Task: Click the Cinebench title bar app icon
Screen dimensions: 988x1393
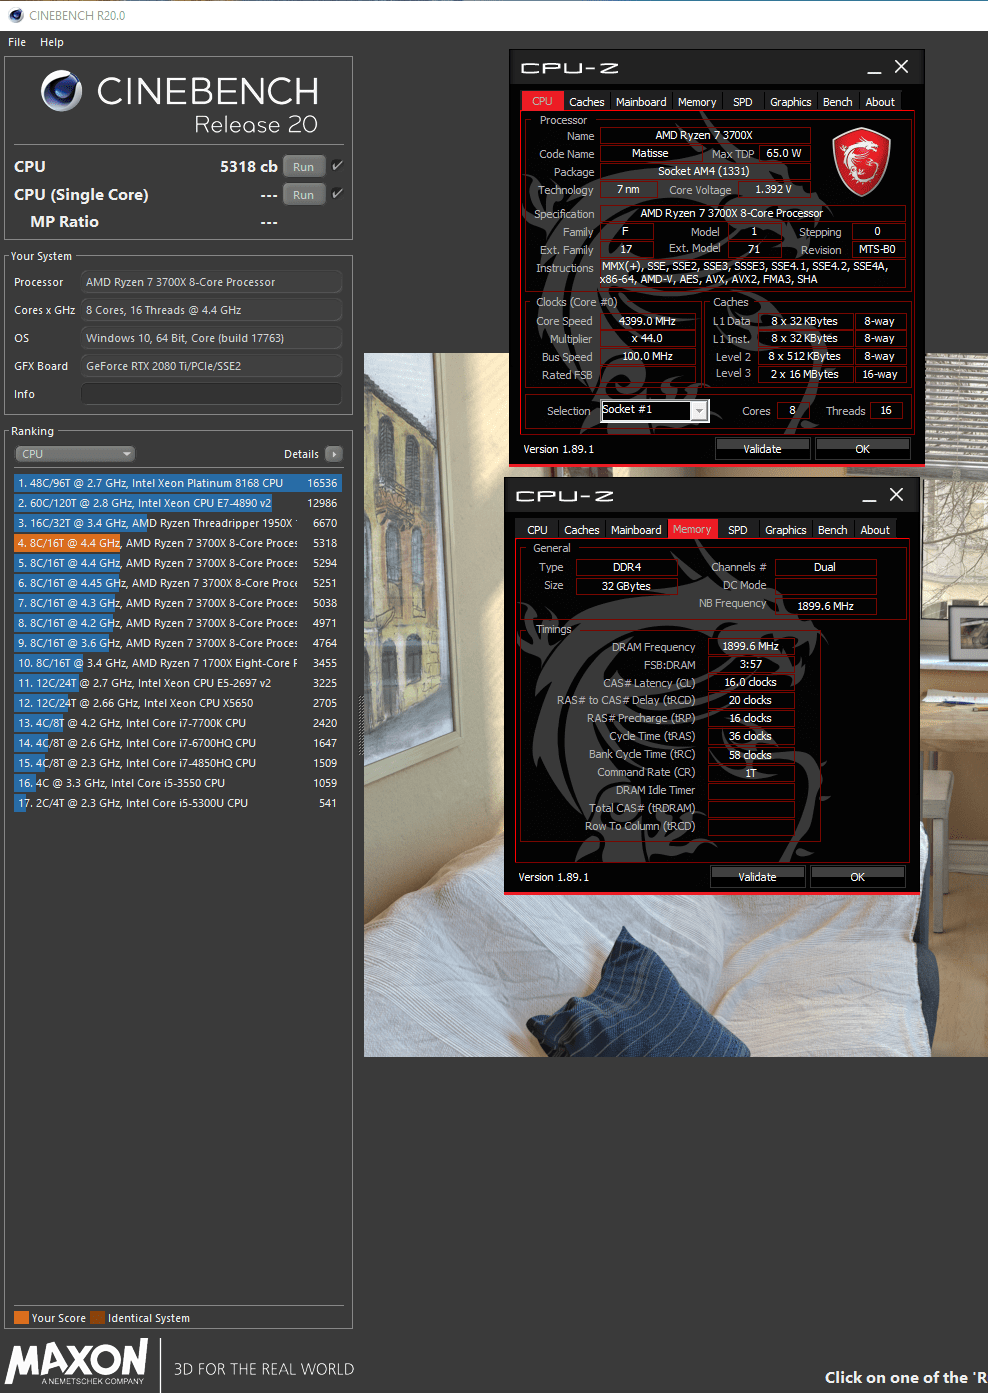Action: tap(15, 15)
